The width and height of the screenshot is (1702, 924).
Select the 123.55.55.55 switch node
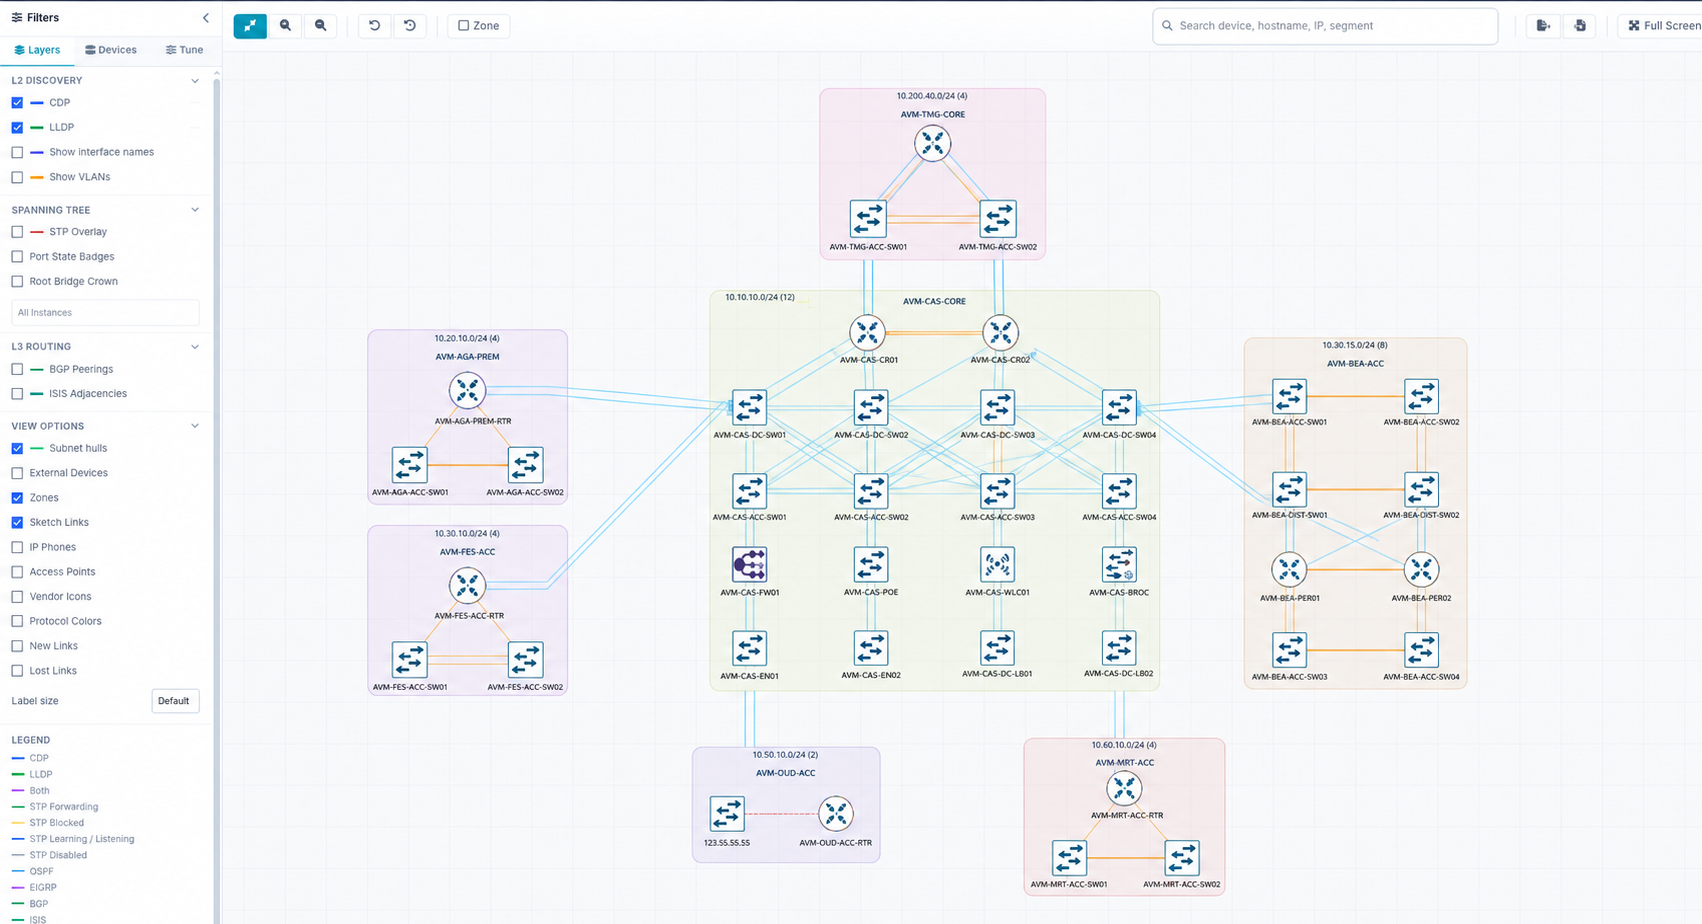pyautogui.click(x=727, y=814)
